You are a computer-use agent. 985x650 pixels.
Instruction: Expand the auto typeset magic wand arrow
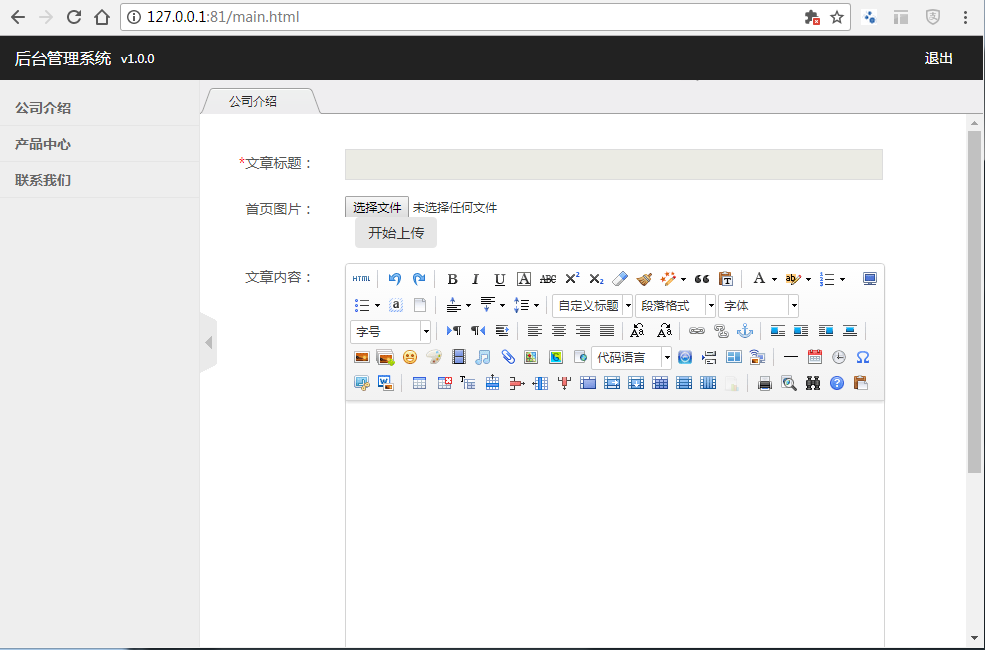(683, 279)
